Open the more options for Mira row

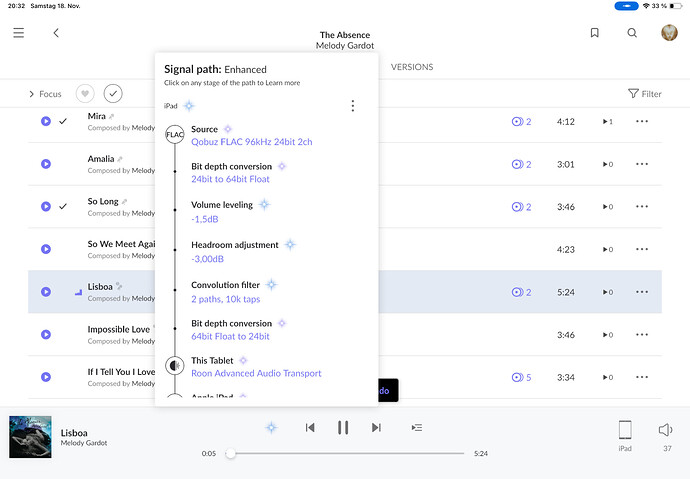tap(642, 121)
